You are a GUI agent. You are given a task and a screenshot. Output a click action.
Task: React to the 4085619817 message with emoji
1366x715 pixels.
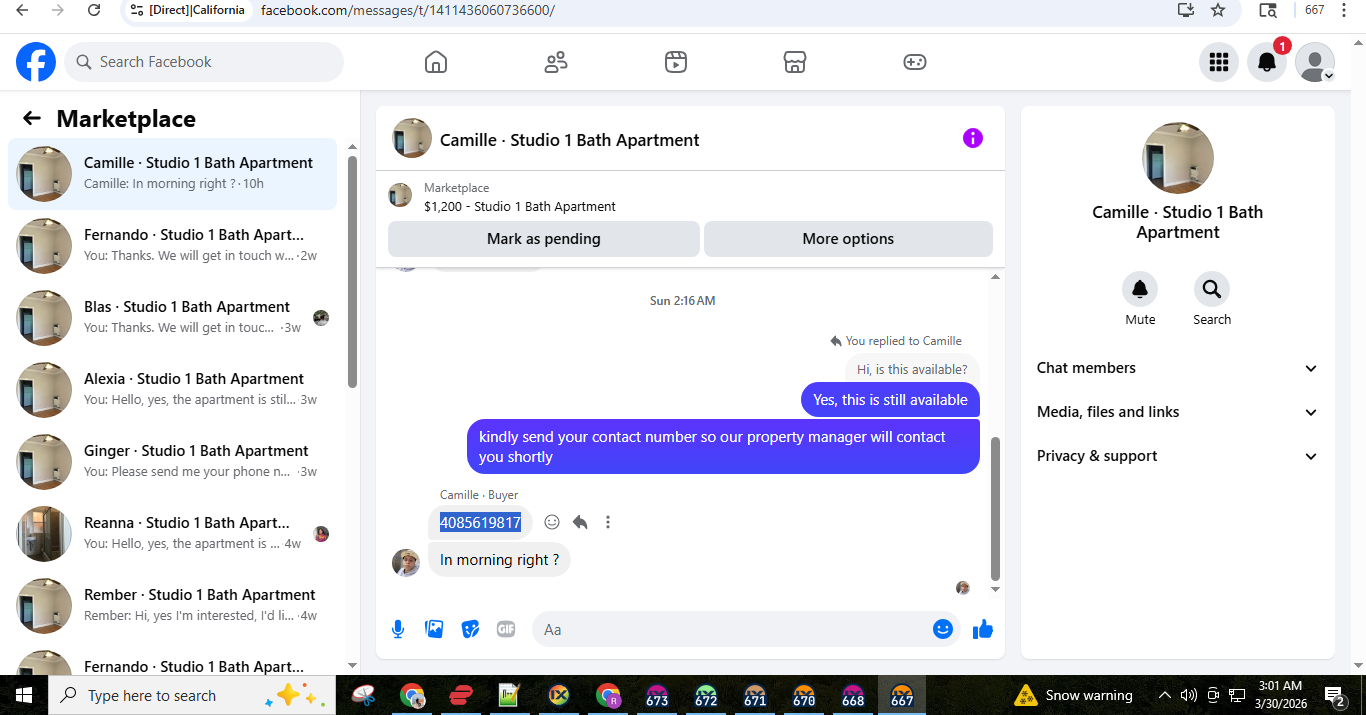click(x=552, y=522)
